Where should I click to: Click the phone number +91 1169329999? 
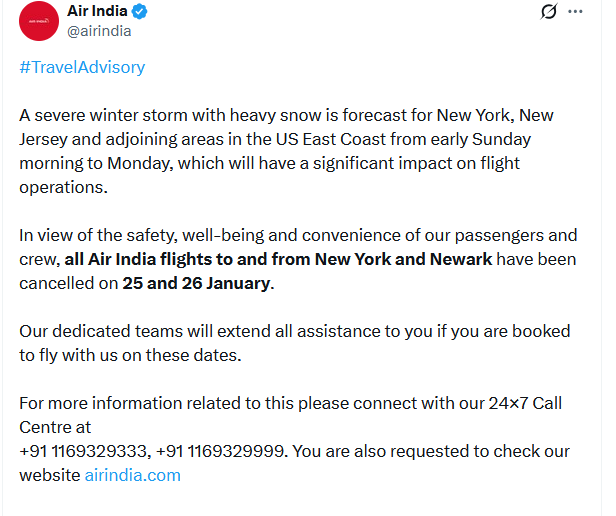(220, 451)
